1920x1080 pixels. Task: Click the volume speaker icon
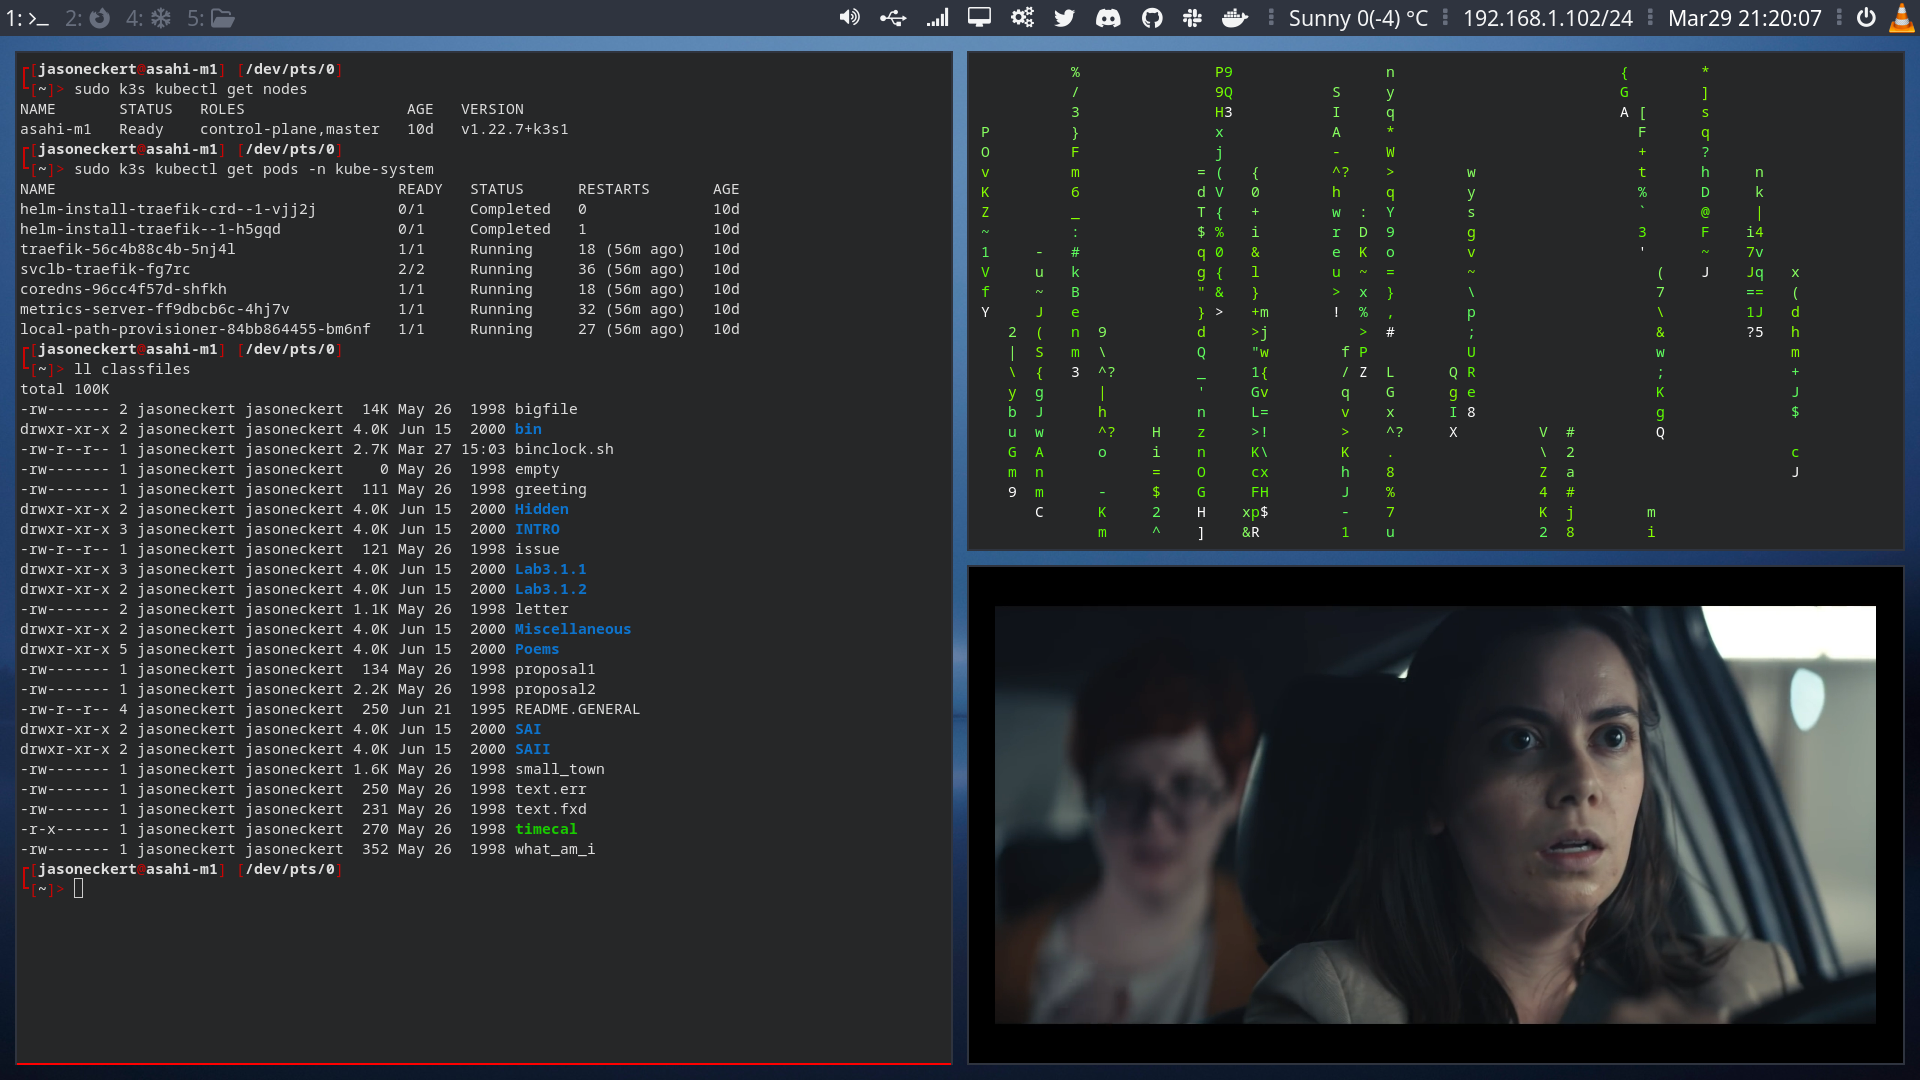click(x=849, y=18)
